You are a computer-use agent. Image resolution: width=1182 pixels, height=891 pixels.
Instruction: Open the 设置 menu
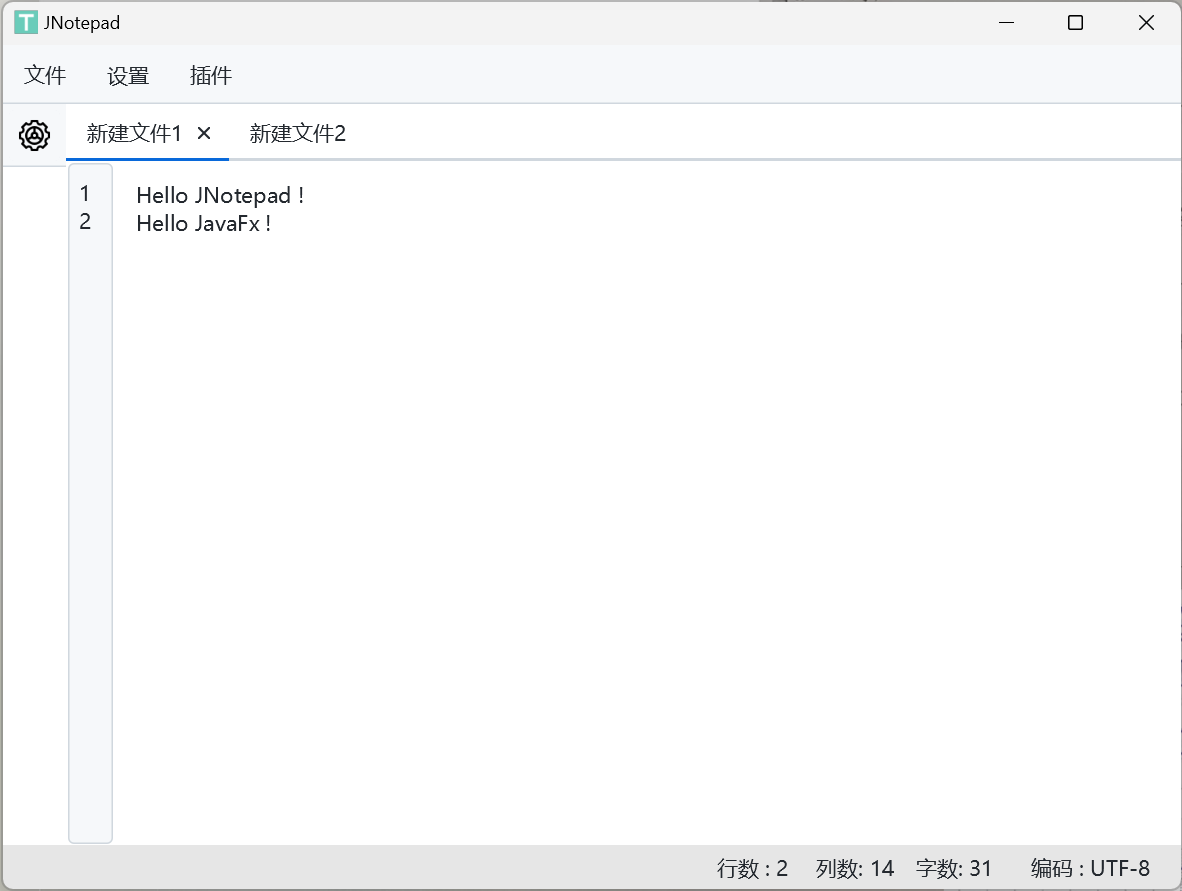(x=128, y=76)
